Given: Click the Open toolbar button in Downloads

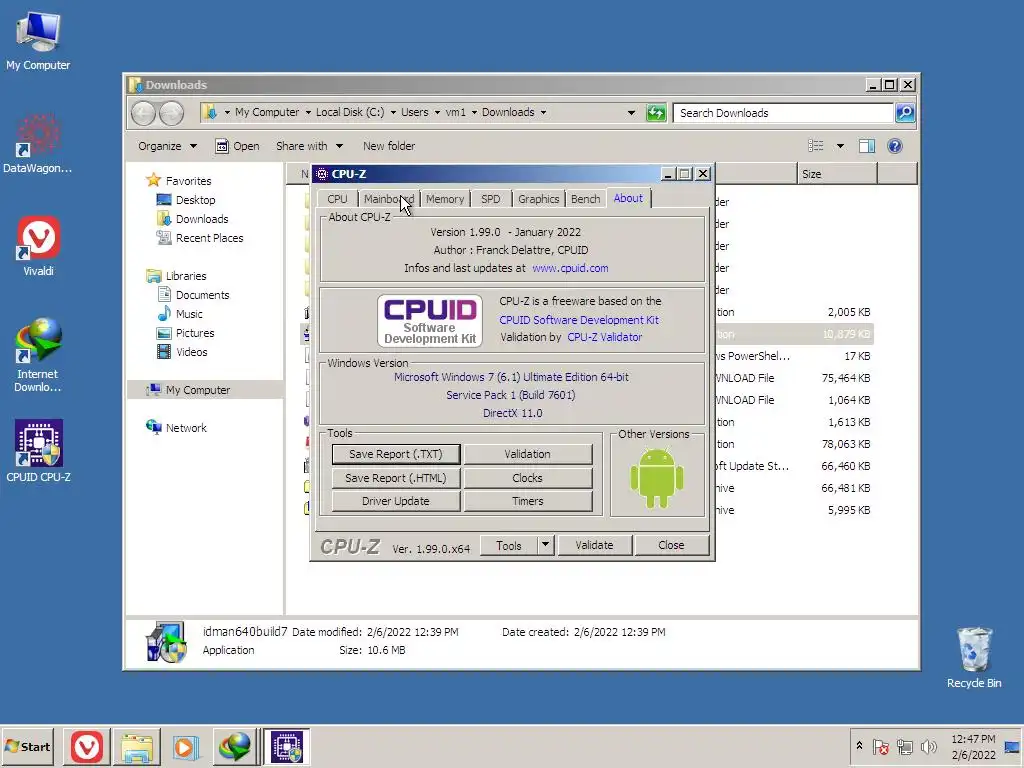Looking at the screenshot, I should (238, 146).
